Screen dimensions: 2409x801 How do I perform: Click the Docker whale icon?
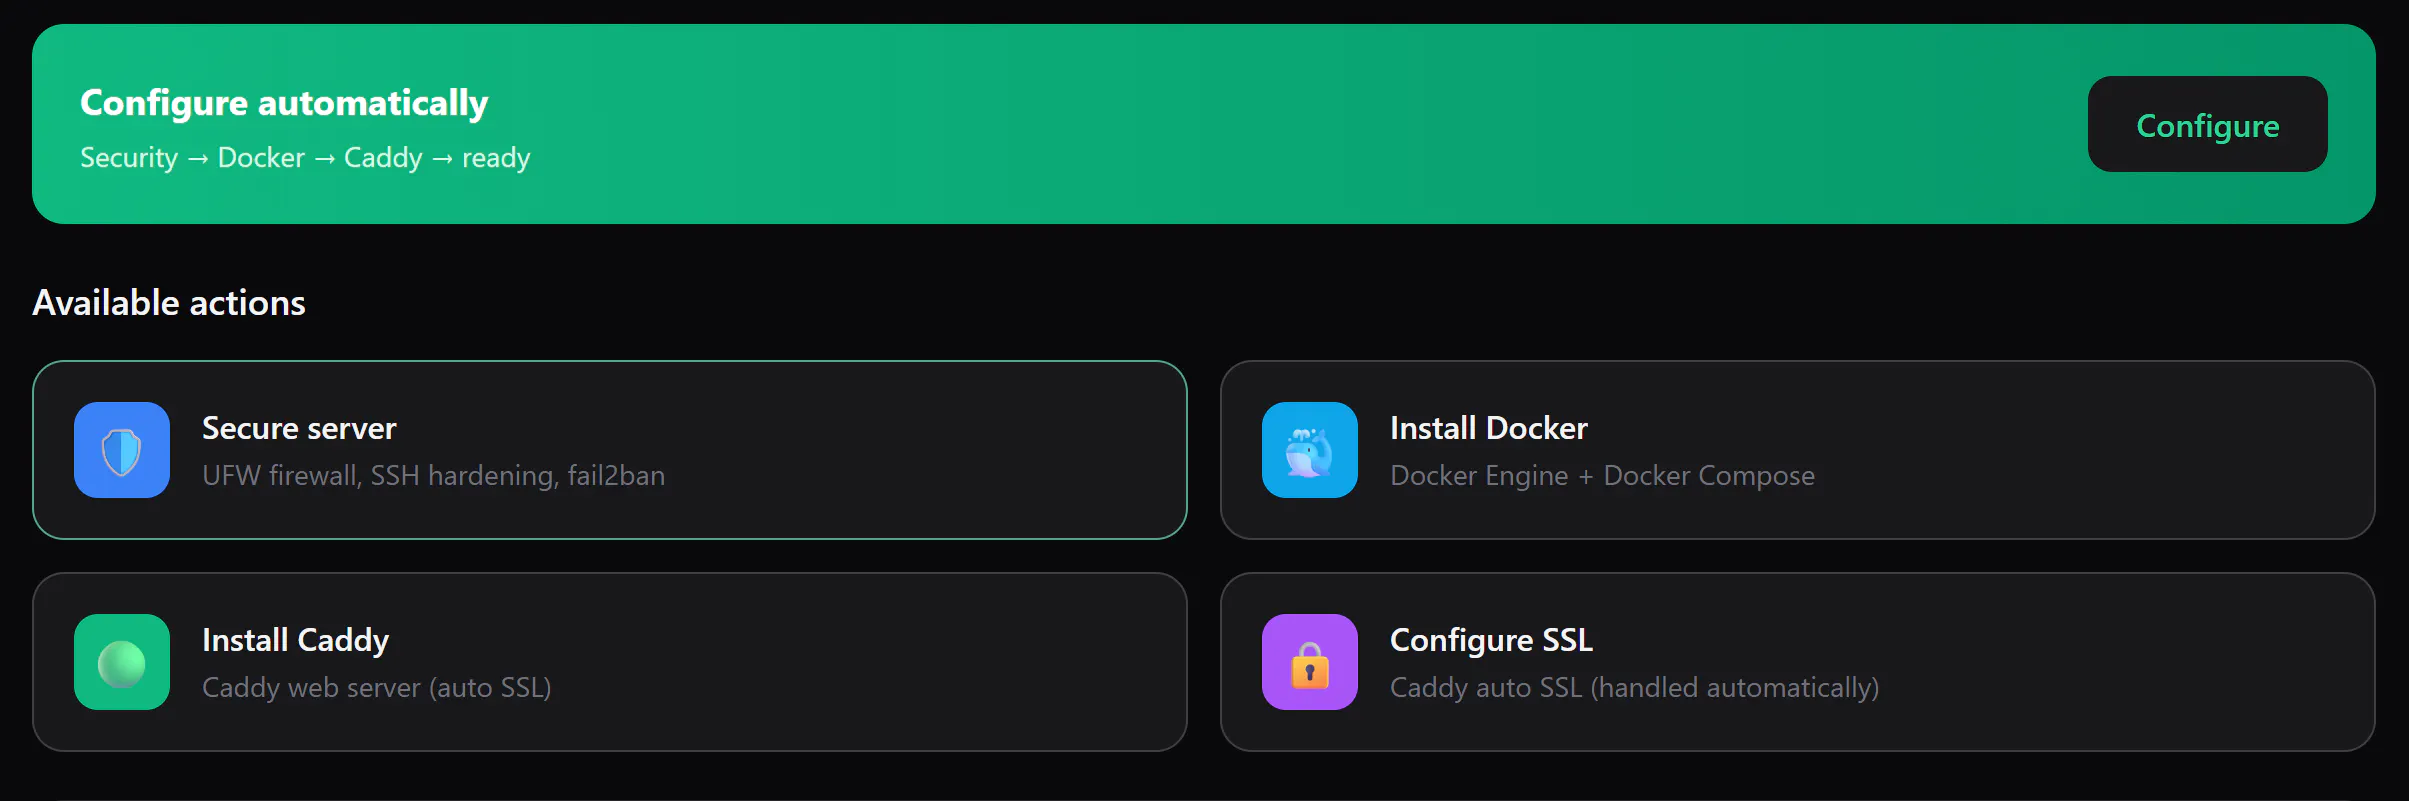pyautogui.click(x=1310, y=450)
